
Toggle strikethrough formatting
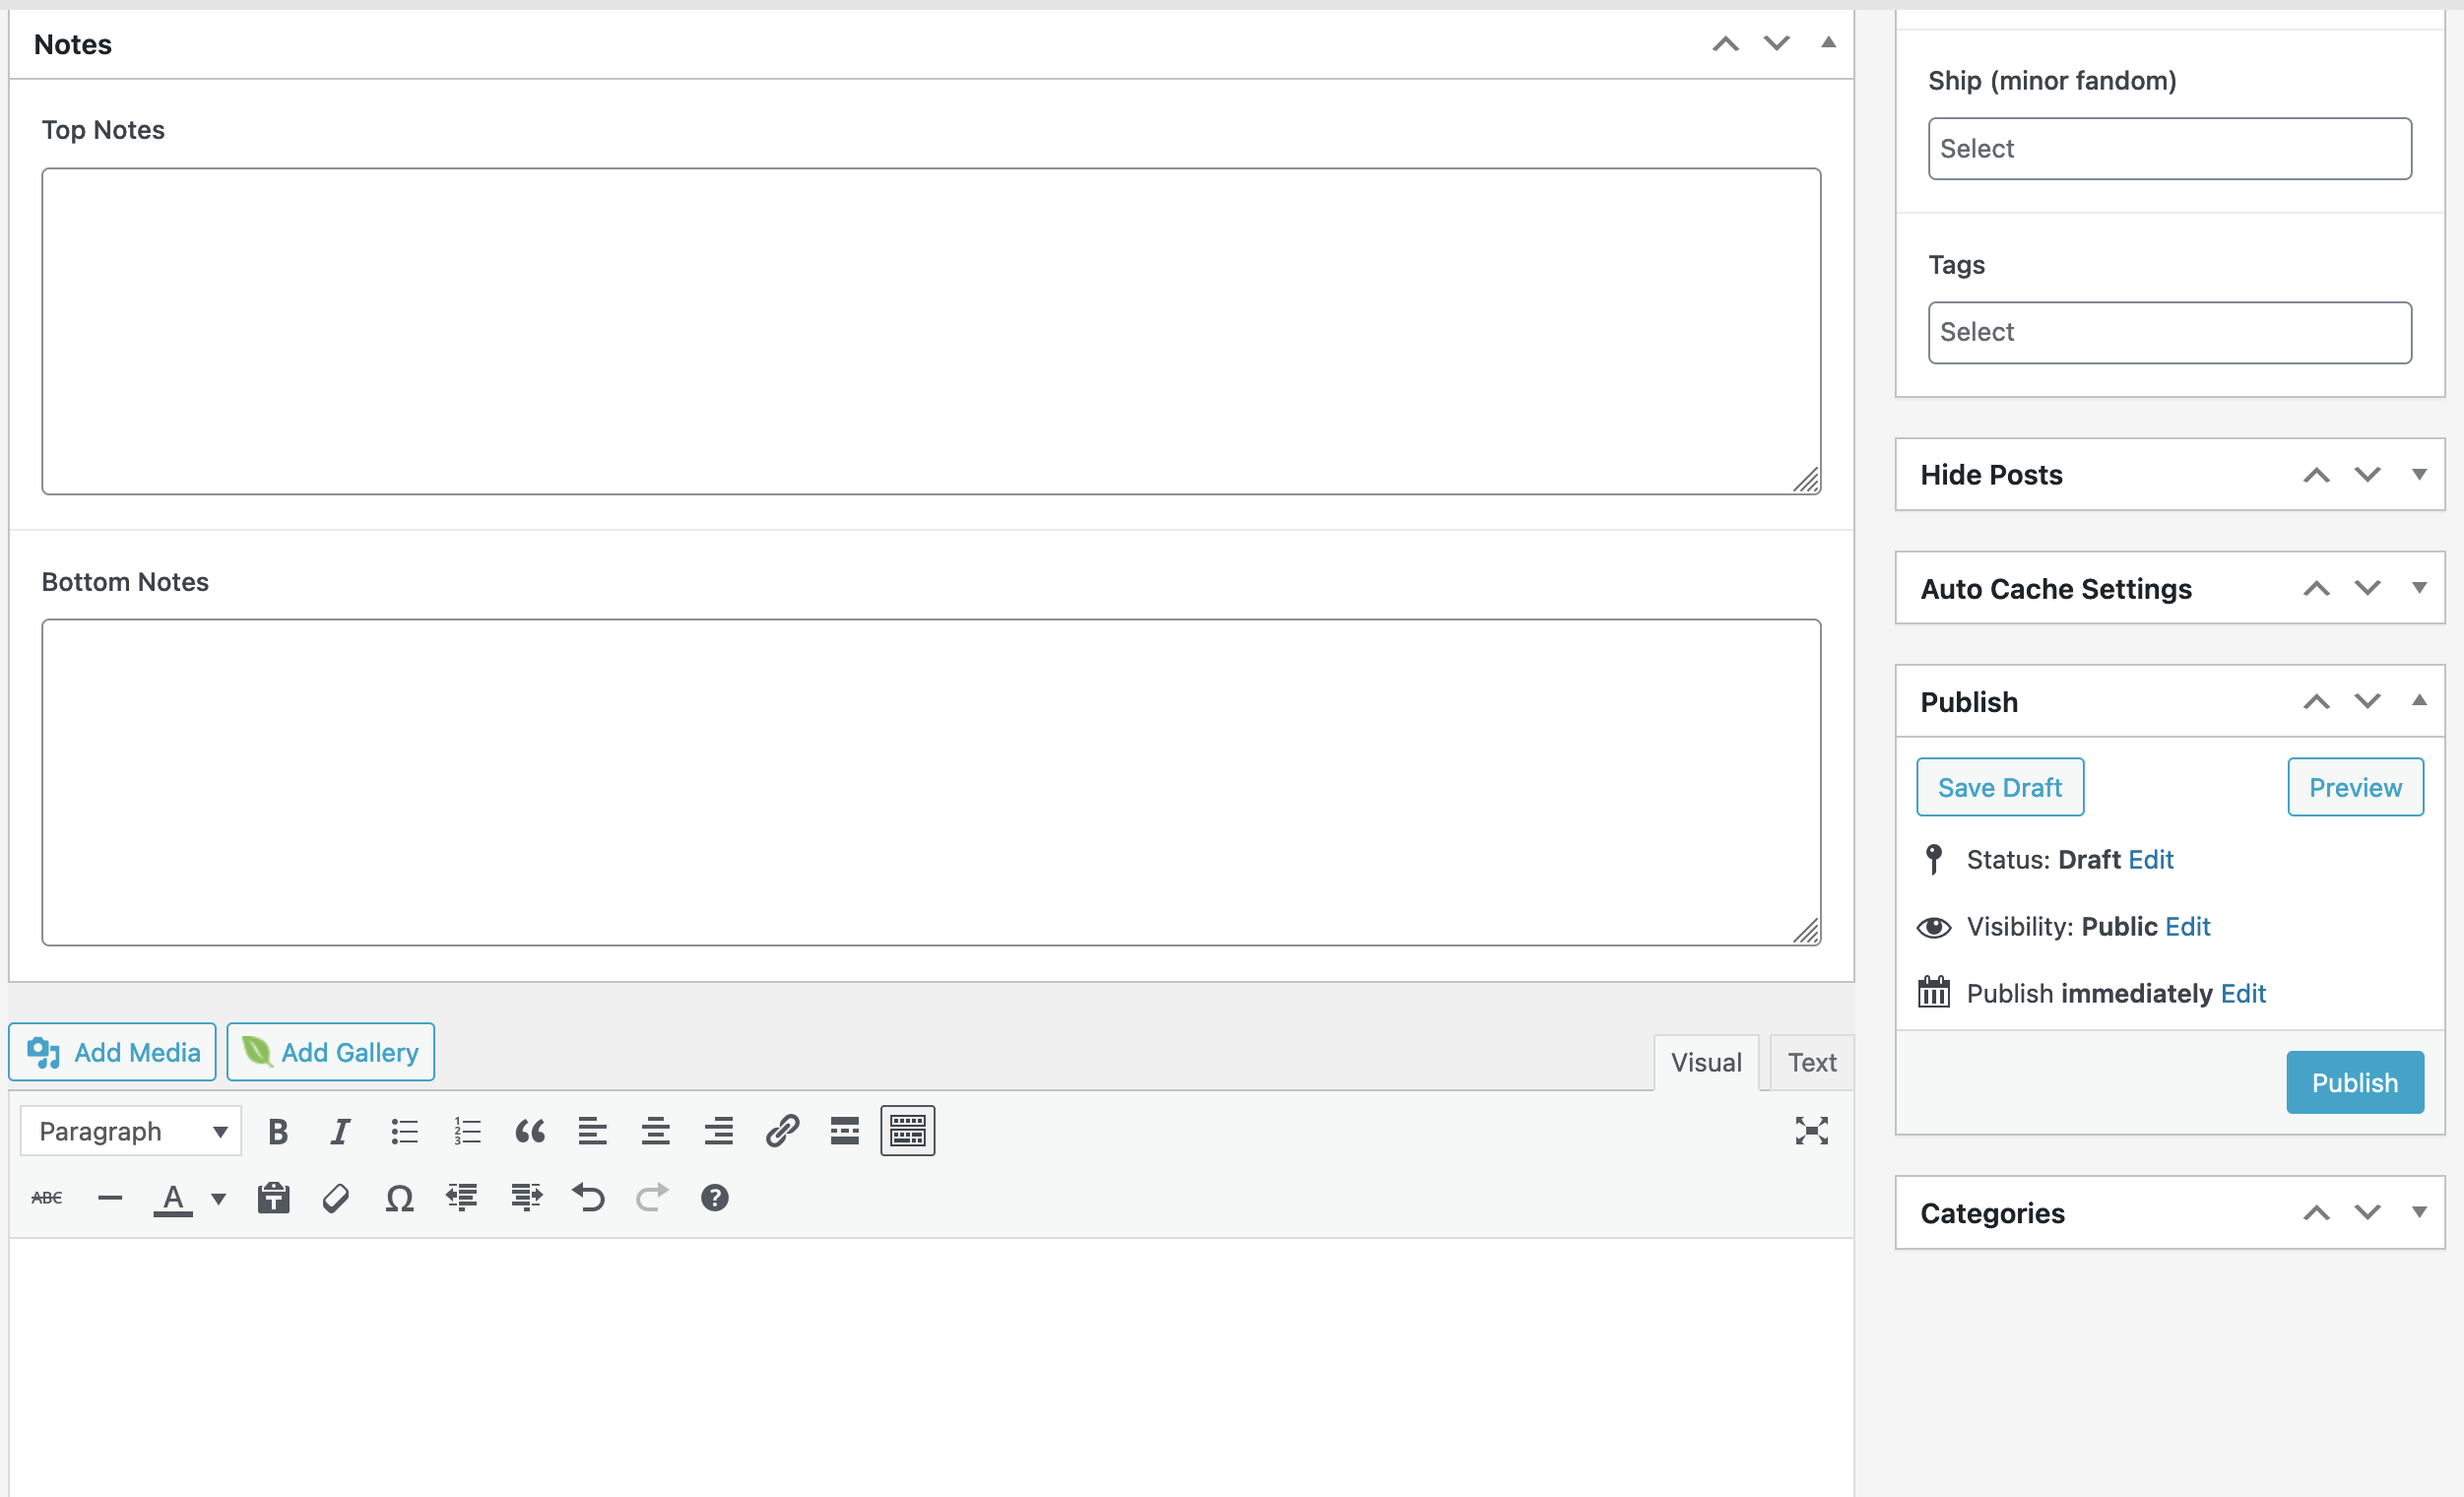coord(46,1197)
